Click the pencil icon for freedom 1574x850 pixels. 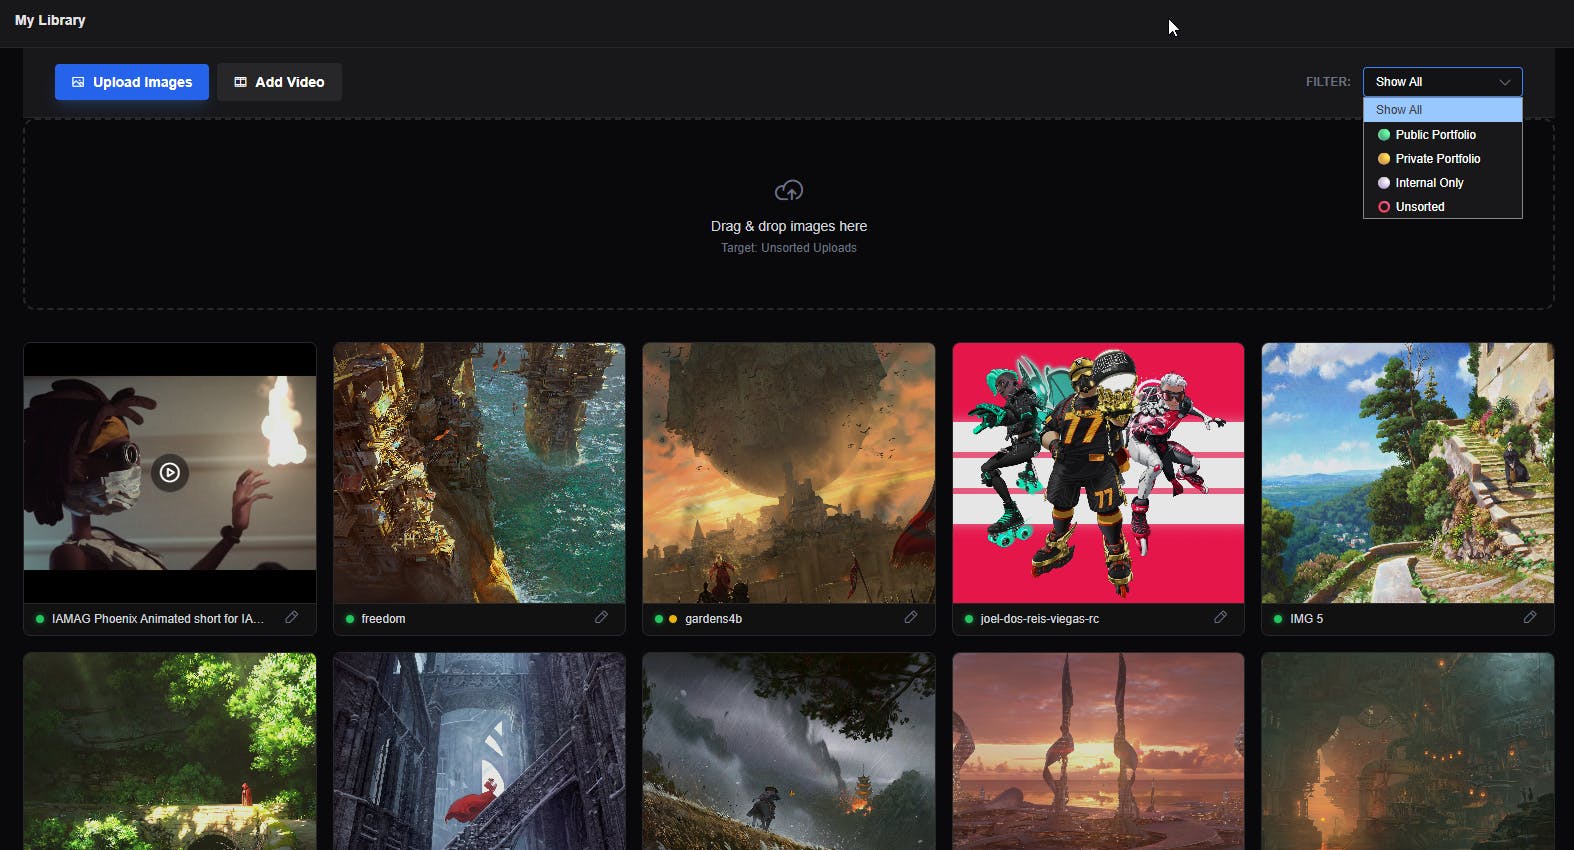point(601,617)
